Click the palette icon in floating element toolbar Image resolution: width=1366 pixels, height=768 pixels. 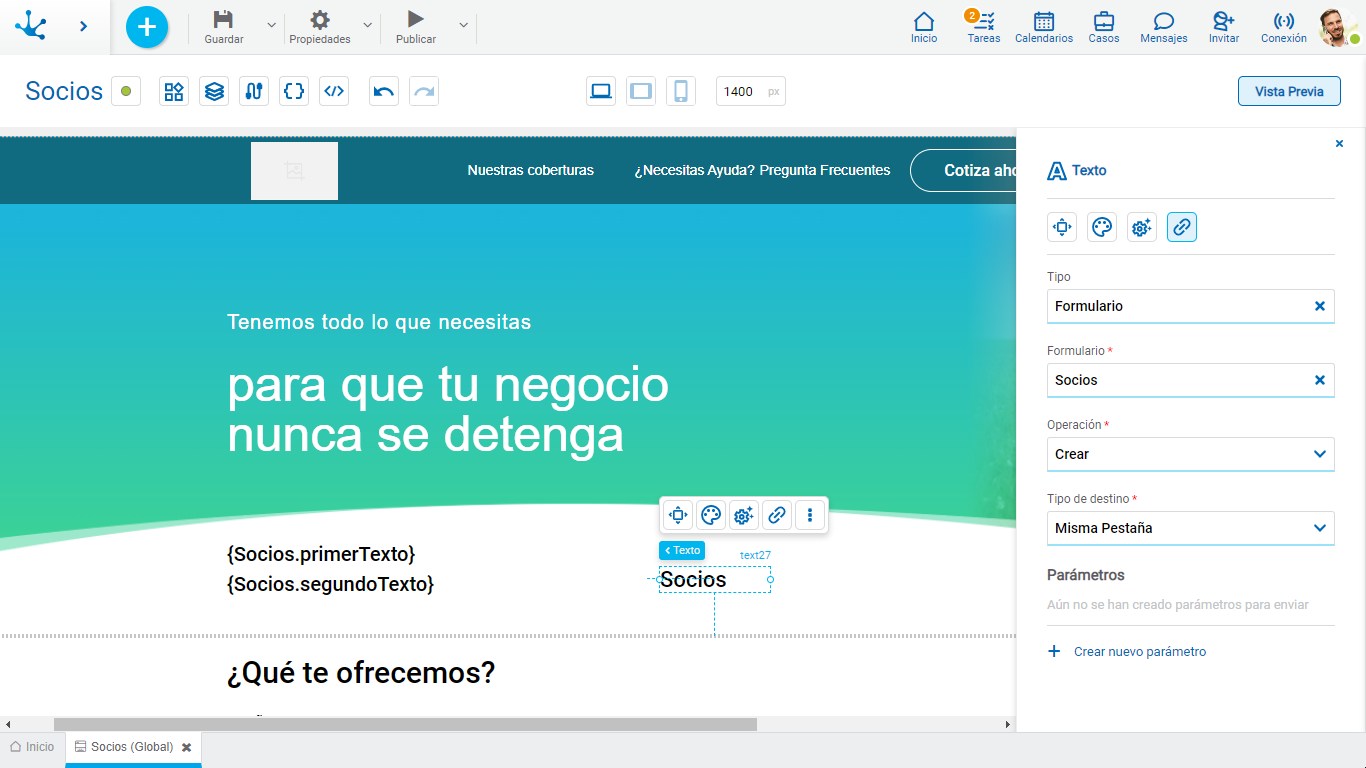coord(711,516)
